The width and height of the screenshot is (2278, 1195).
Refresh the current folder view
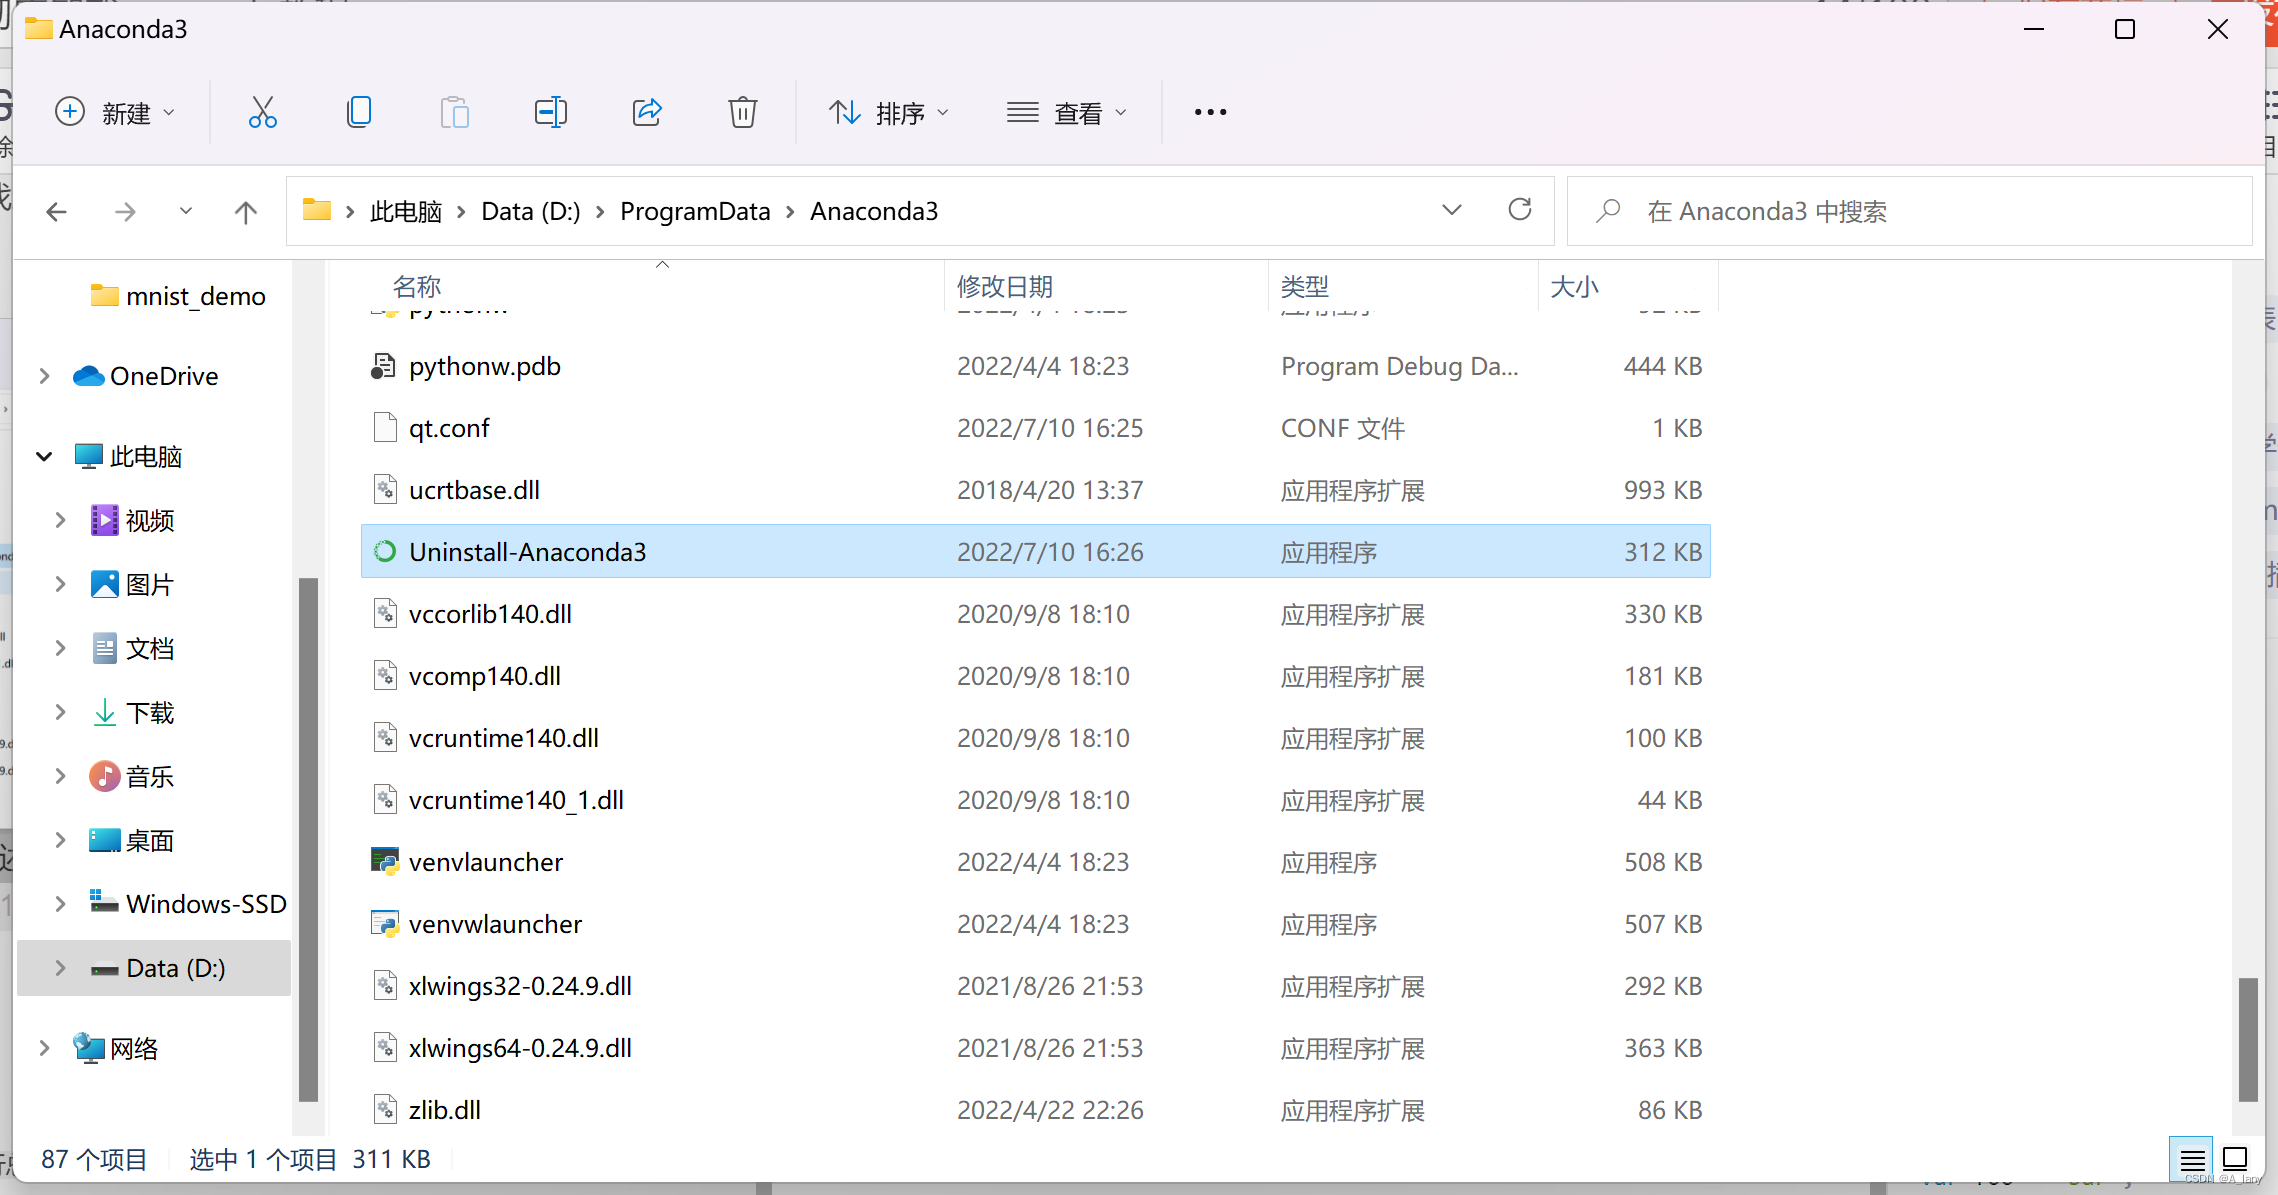[1519, 210]
